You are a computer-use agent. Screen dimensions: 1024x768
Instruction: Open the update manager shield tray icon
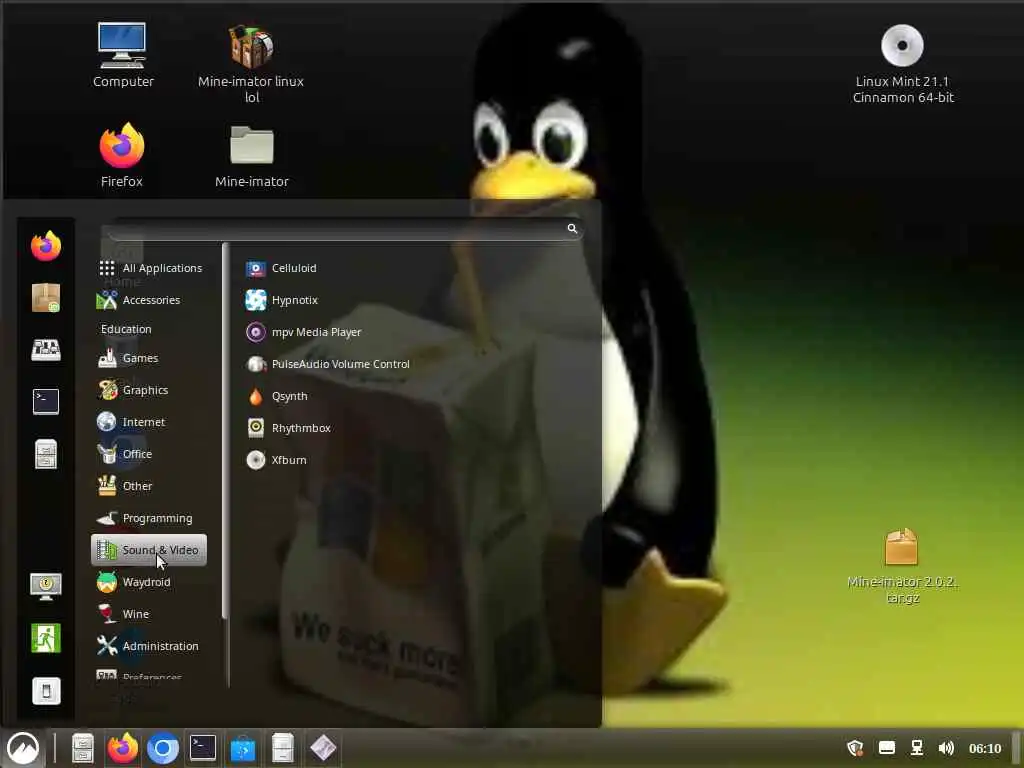(x=855, y=748)
